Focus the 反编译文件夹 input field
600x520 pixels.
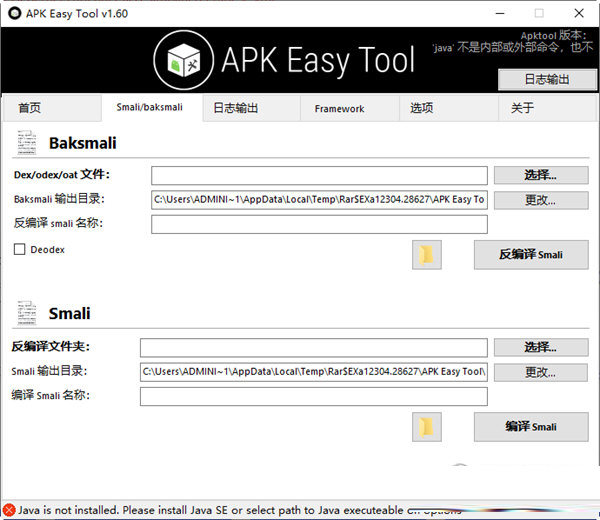click(x=314, y=348)
